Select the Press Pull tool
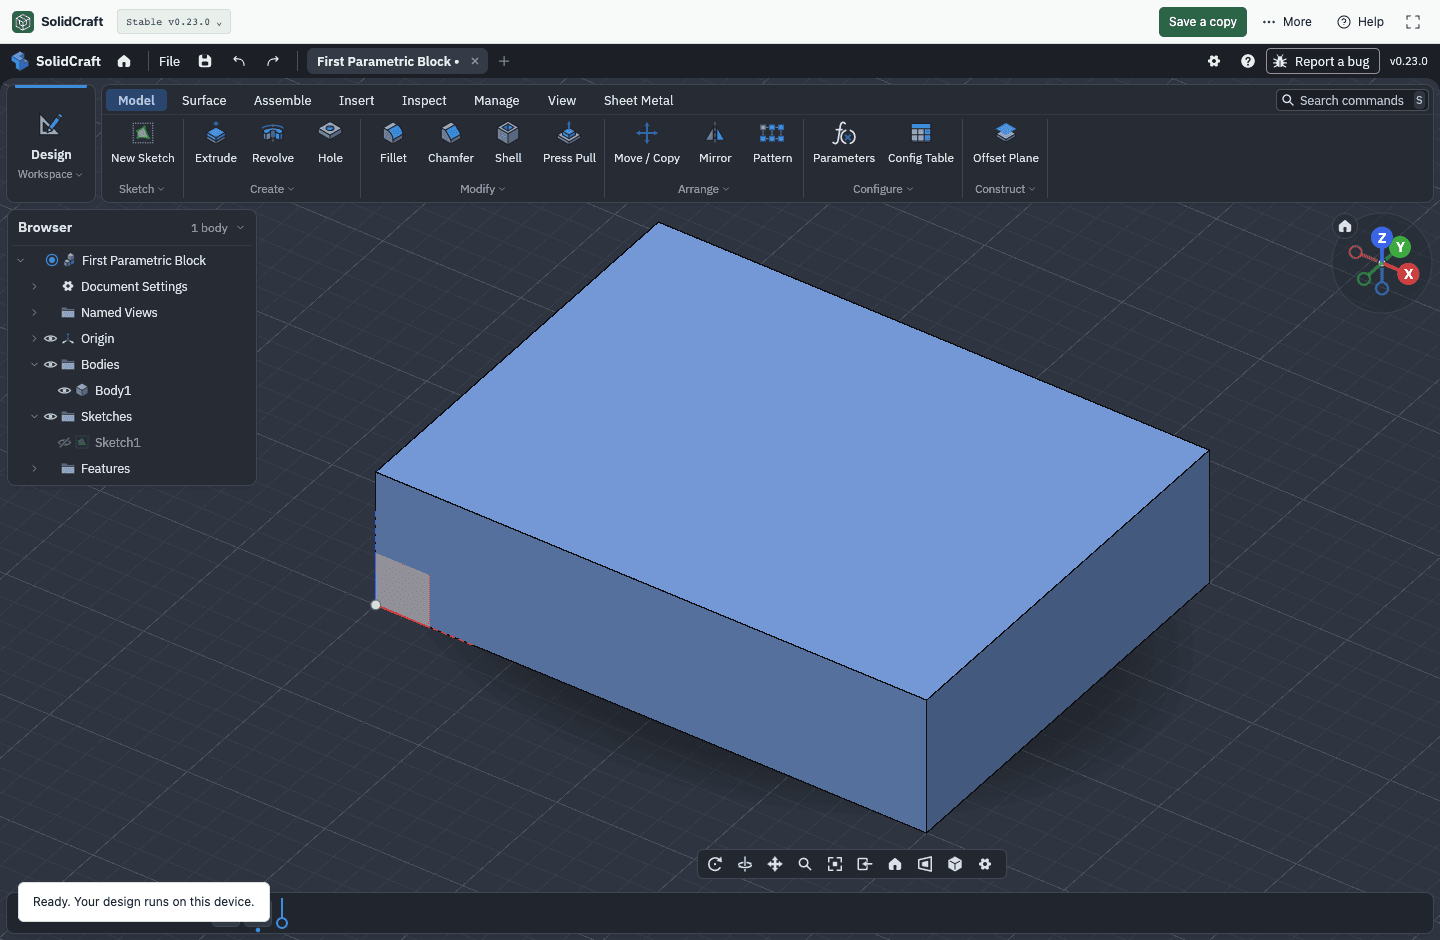This screenshot has width=1440, height=940. point(569,143)
